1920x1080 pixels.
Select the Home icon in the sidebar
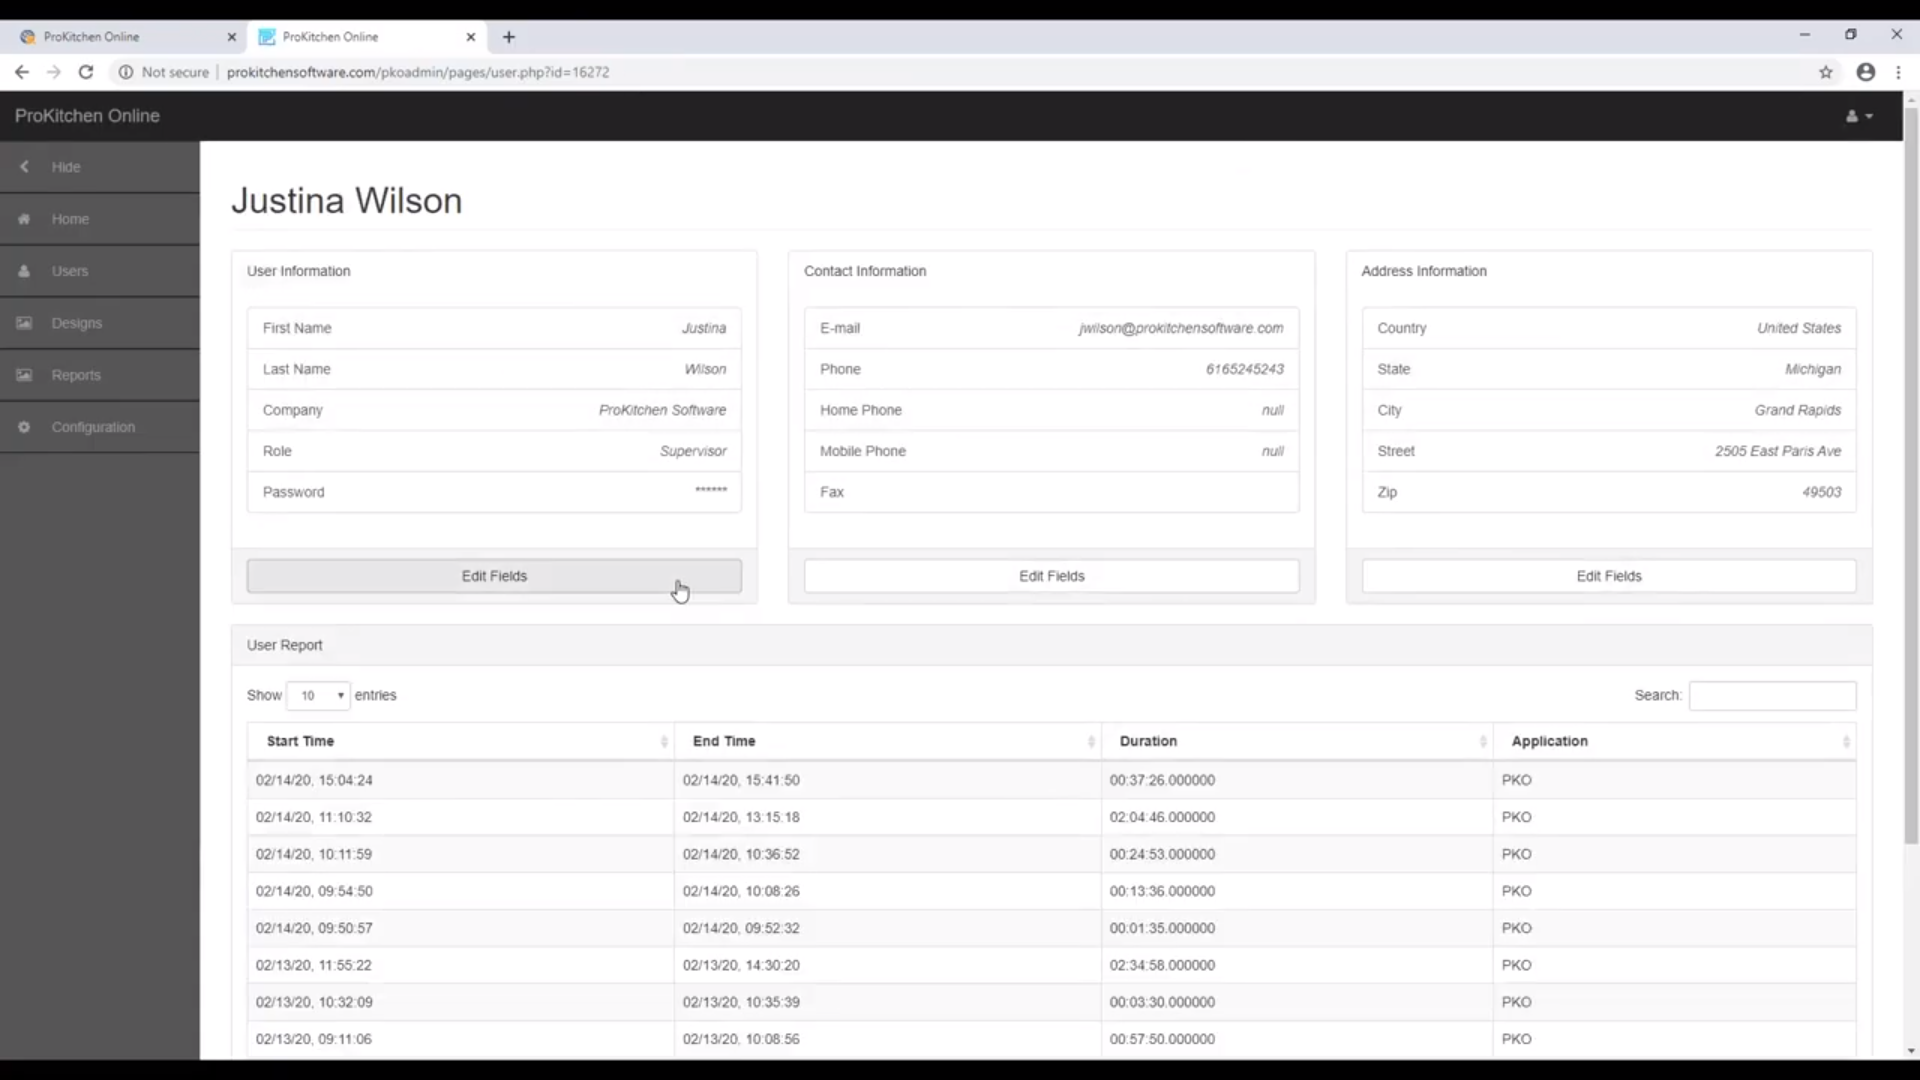(24, 219)
